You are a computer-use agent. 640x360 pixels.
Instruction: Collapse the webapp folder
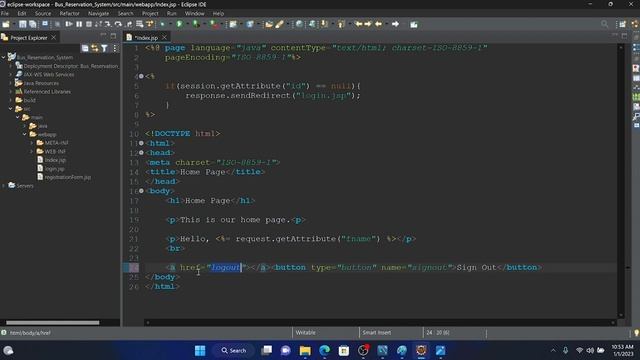click(24, 134)
